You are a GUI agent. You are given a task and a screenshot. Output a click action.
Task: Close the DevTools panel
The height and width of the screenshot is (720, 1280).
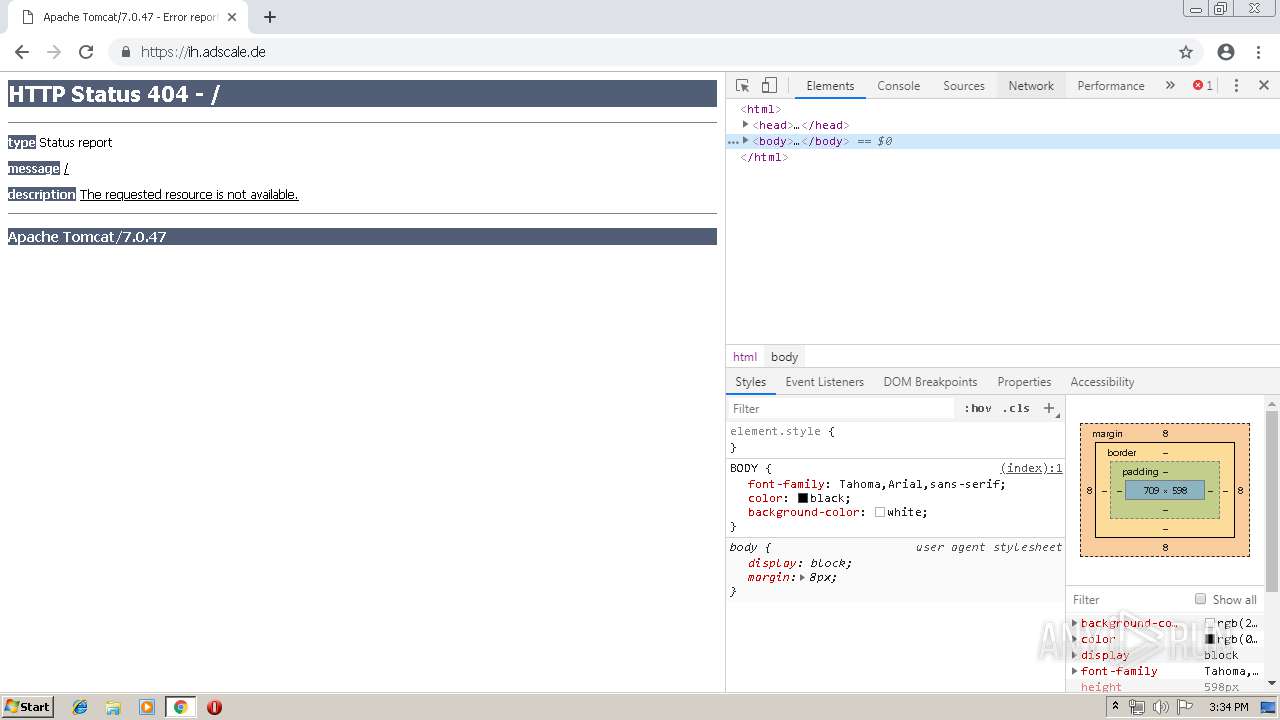click(1264, 86)
